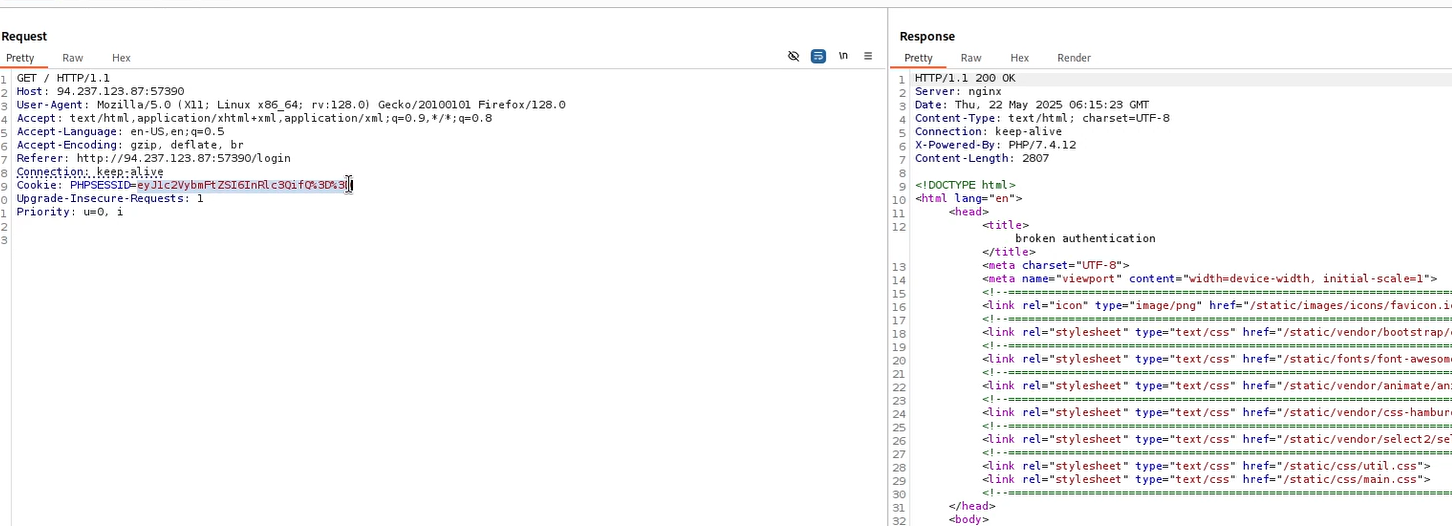Toggle hide non-printable characters eye icon

(794, 57)
